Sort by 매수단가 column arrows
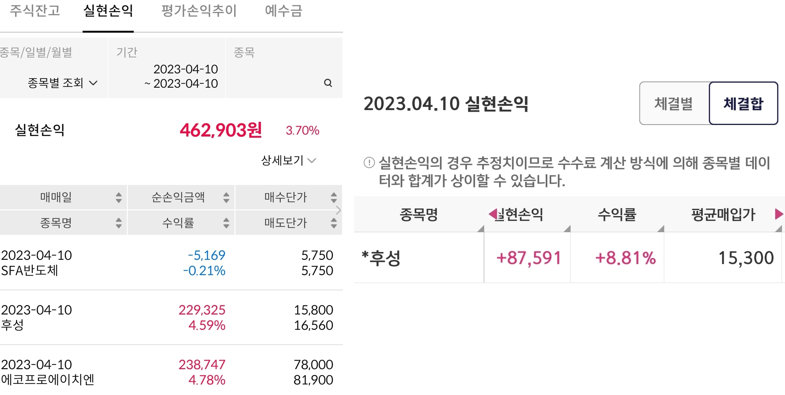This screenshot has width=785, height=395. point(334,197)
